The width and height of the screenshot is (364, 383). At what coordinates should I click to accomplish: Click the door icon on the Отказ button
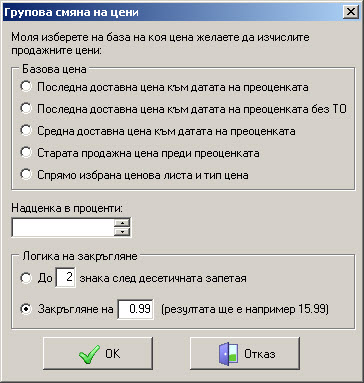point(228,354)
